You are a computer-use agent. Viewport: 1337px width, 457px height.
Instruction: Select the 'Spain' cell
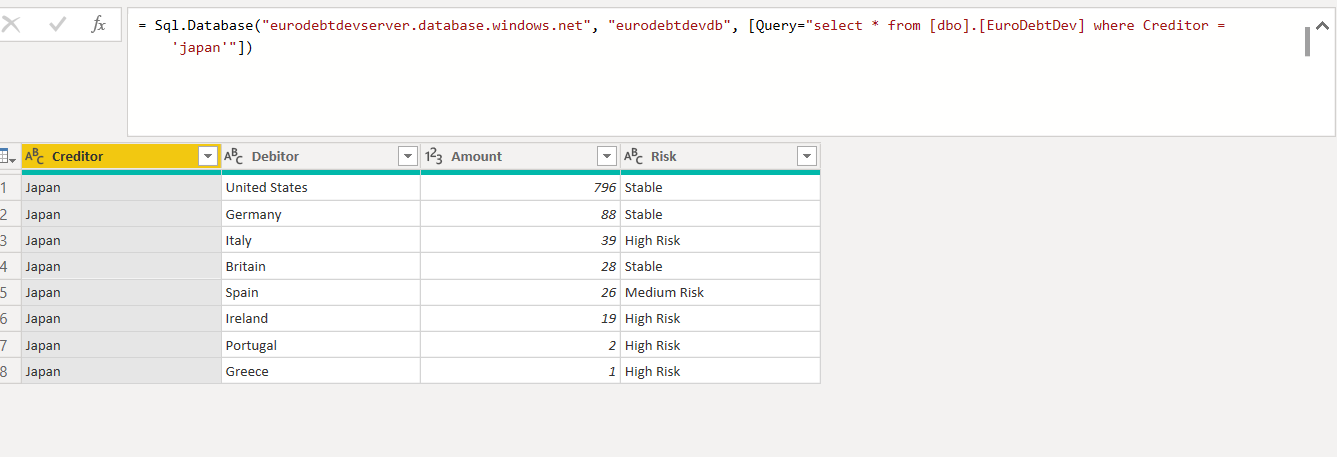(x=321, y=292)
